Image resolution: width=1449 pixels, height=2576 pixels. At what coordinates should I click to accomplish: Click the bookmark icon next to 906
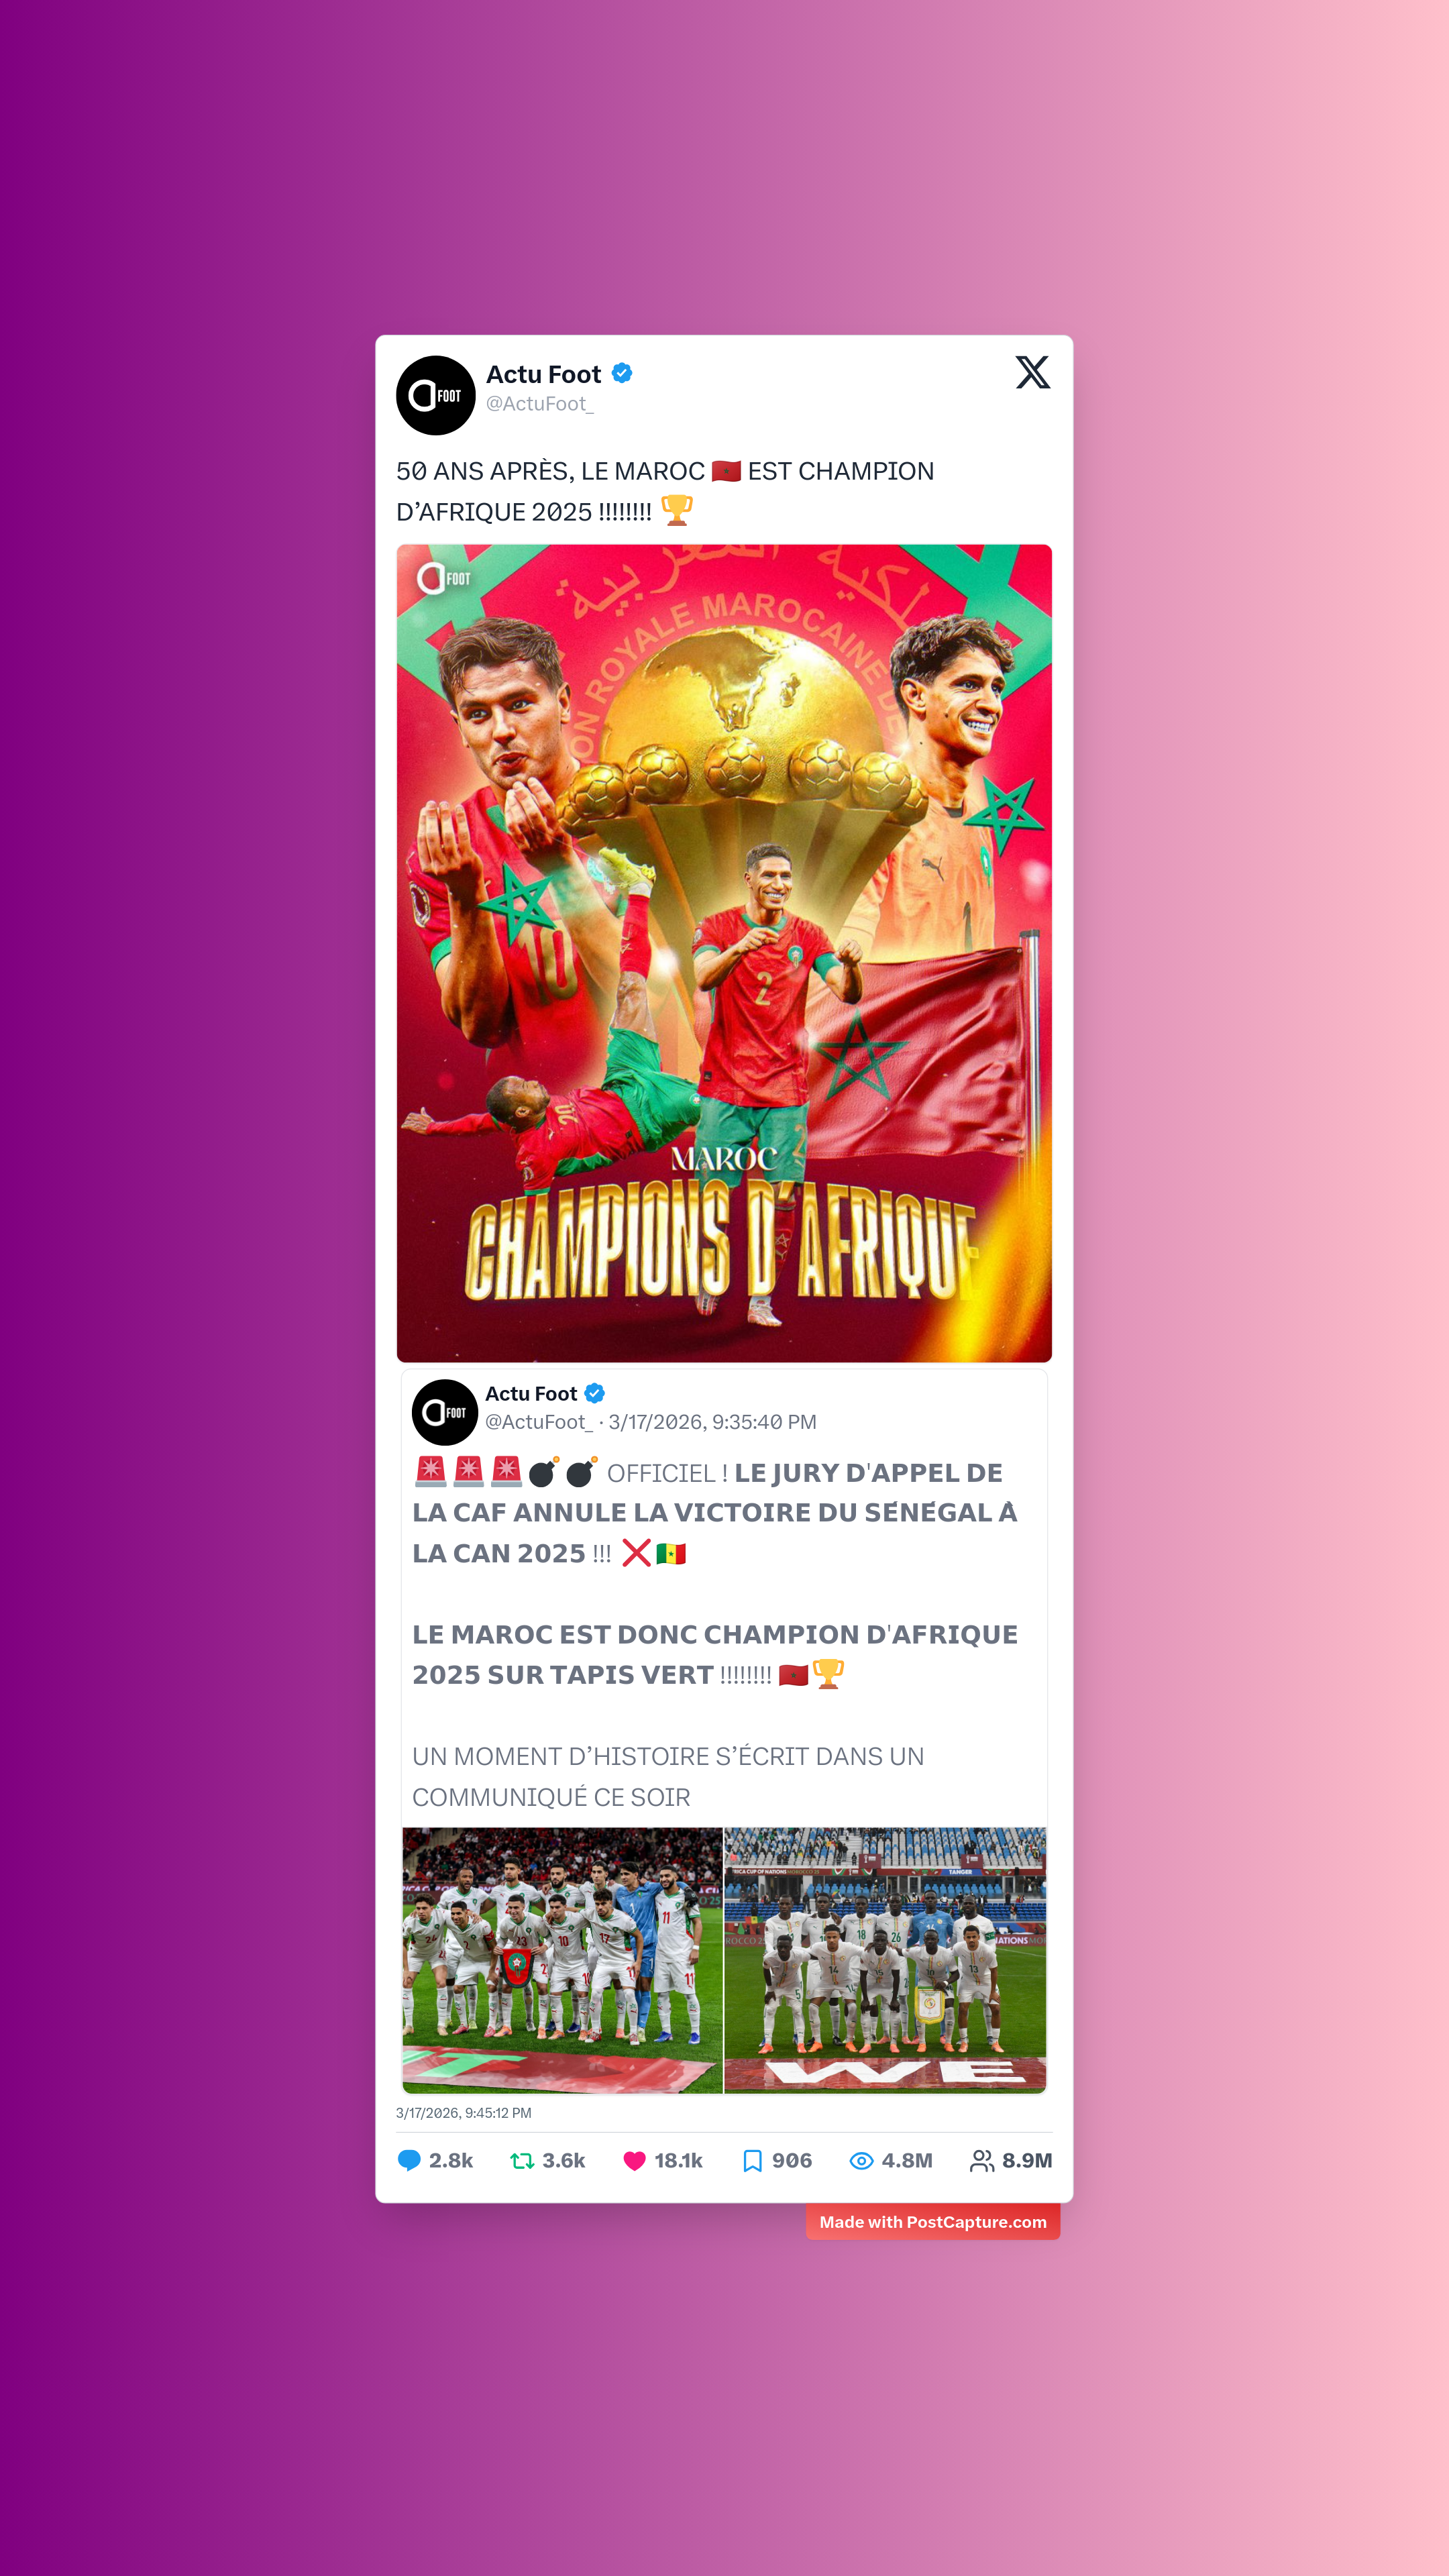tap(752, 2160)
